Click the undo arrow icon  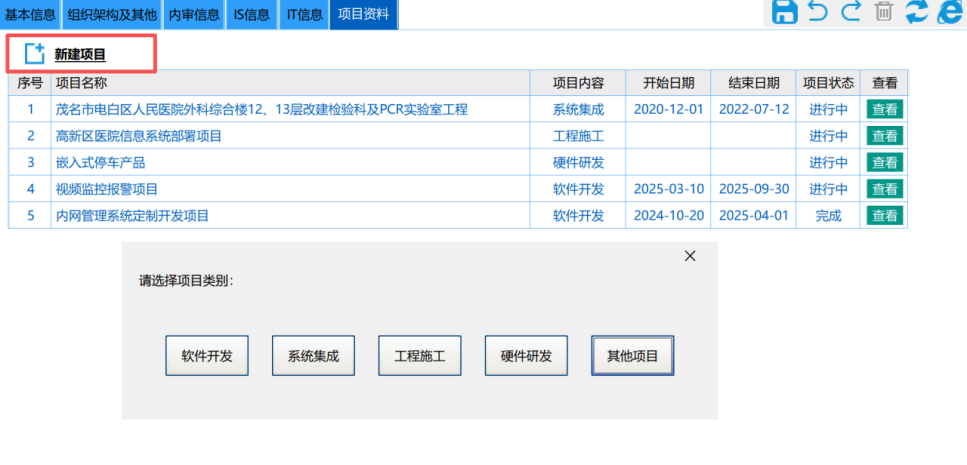point(818,12)
